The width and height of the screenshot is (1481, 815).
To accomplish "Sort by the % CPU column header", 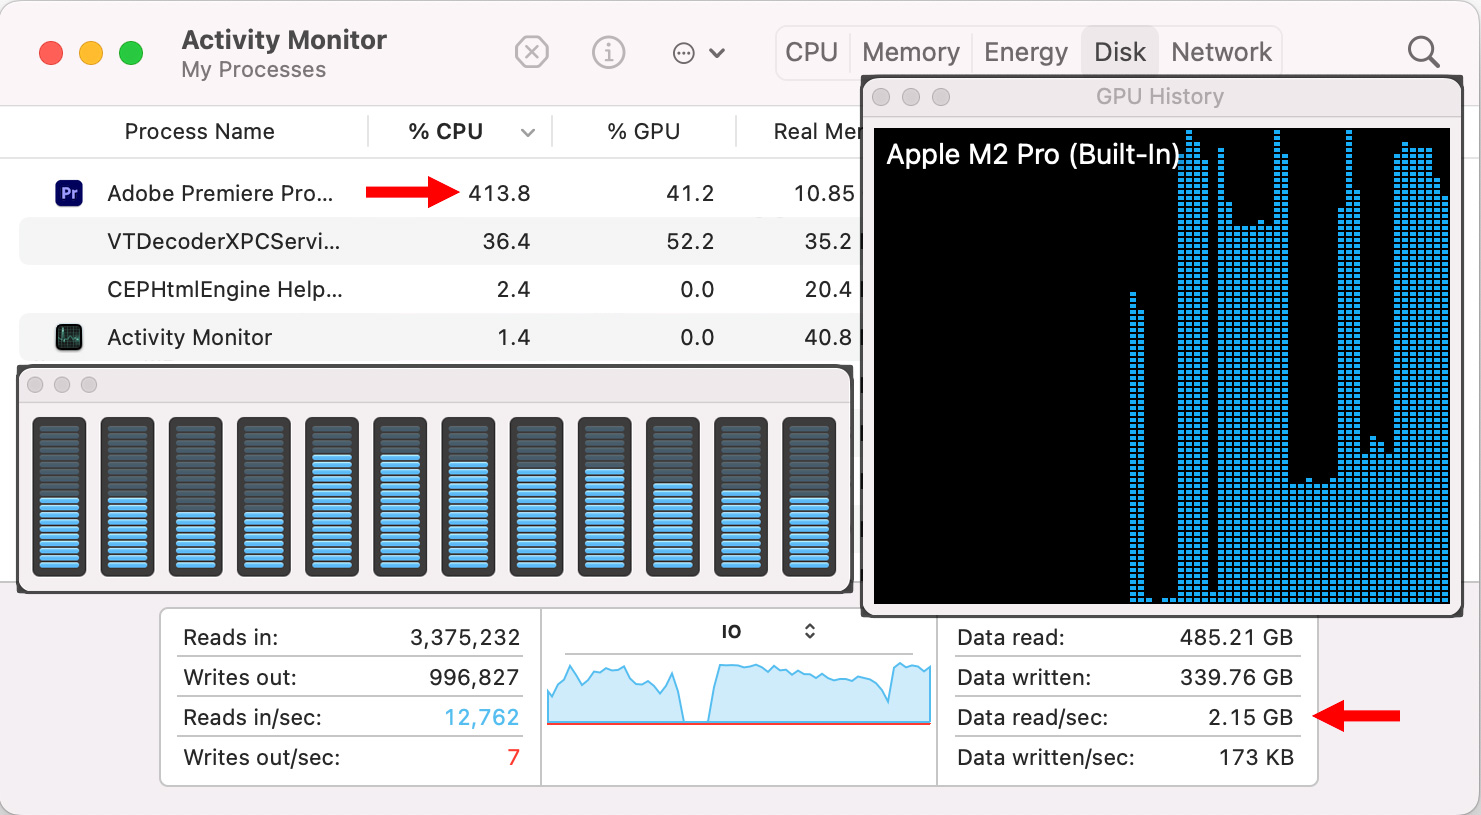I will (x=446, y=132).
